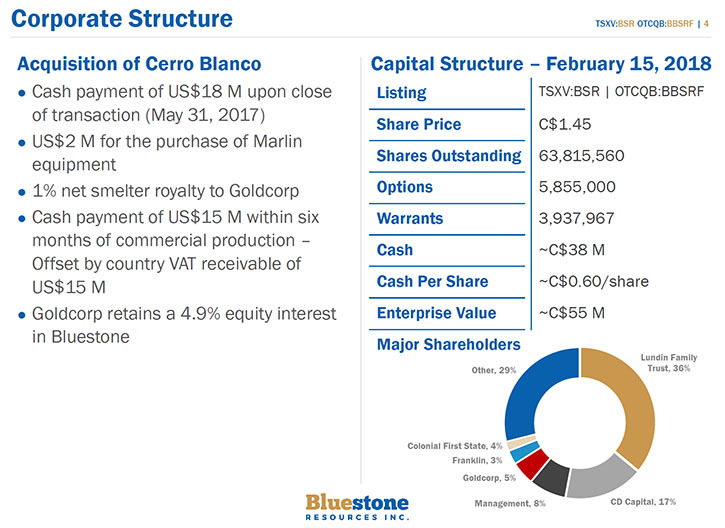Click the Cash Per Share label
Viewport: 725px width, 528px height.
pyautogui.click(x=432, y=282)
